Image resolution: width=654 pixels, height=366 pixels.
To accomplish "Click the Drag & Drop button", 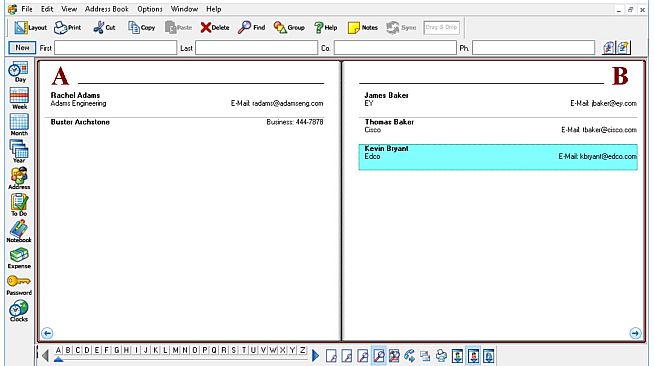I will pos(441,28).
